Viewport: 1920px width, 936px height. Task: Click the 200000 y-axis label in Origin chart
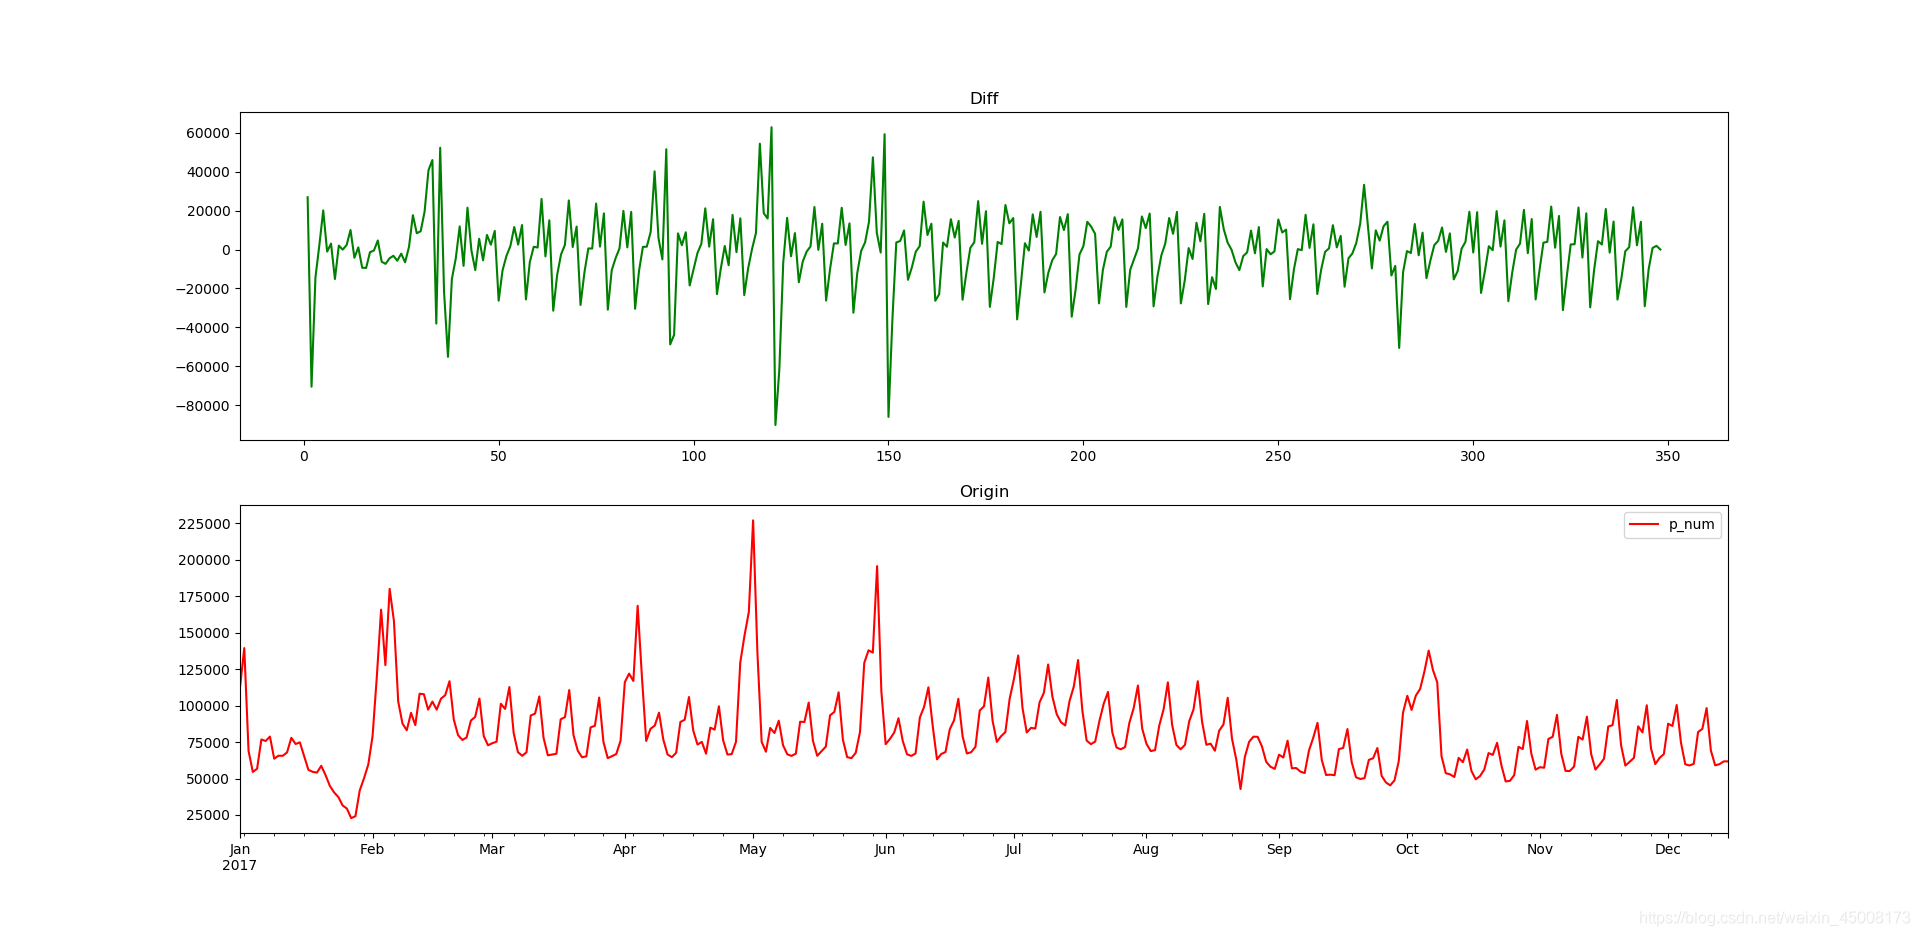tap(204, 560)
